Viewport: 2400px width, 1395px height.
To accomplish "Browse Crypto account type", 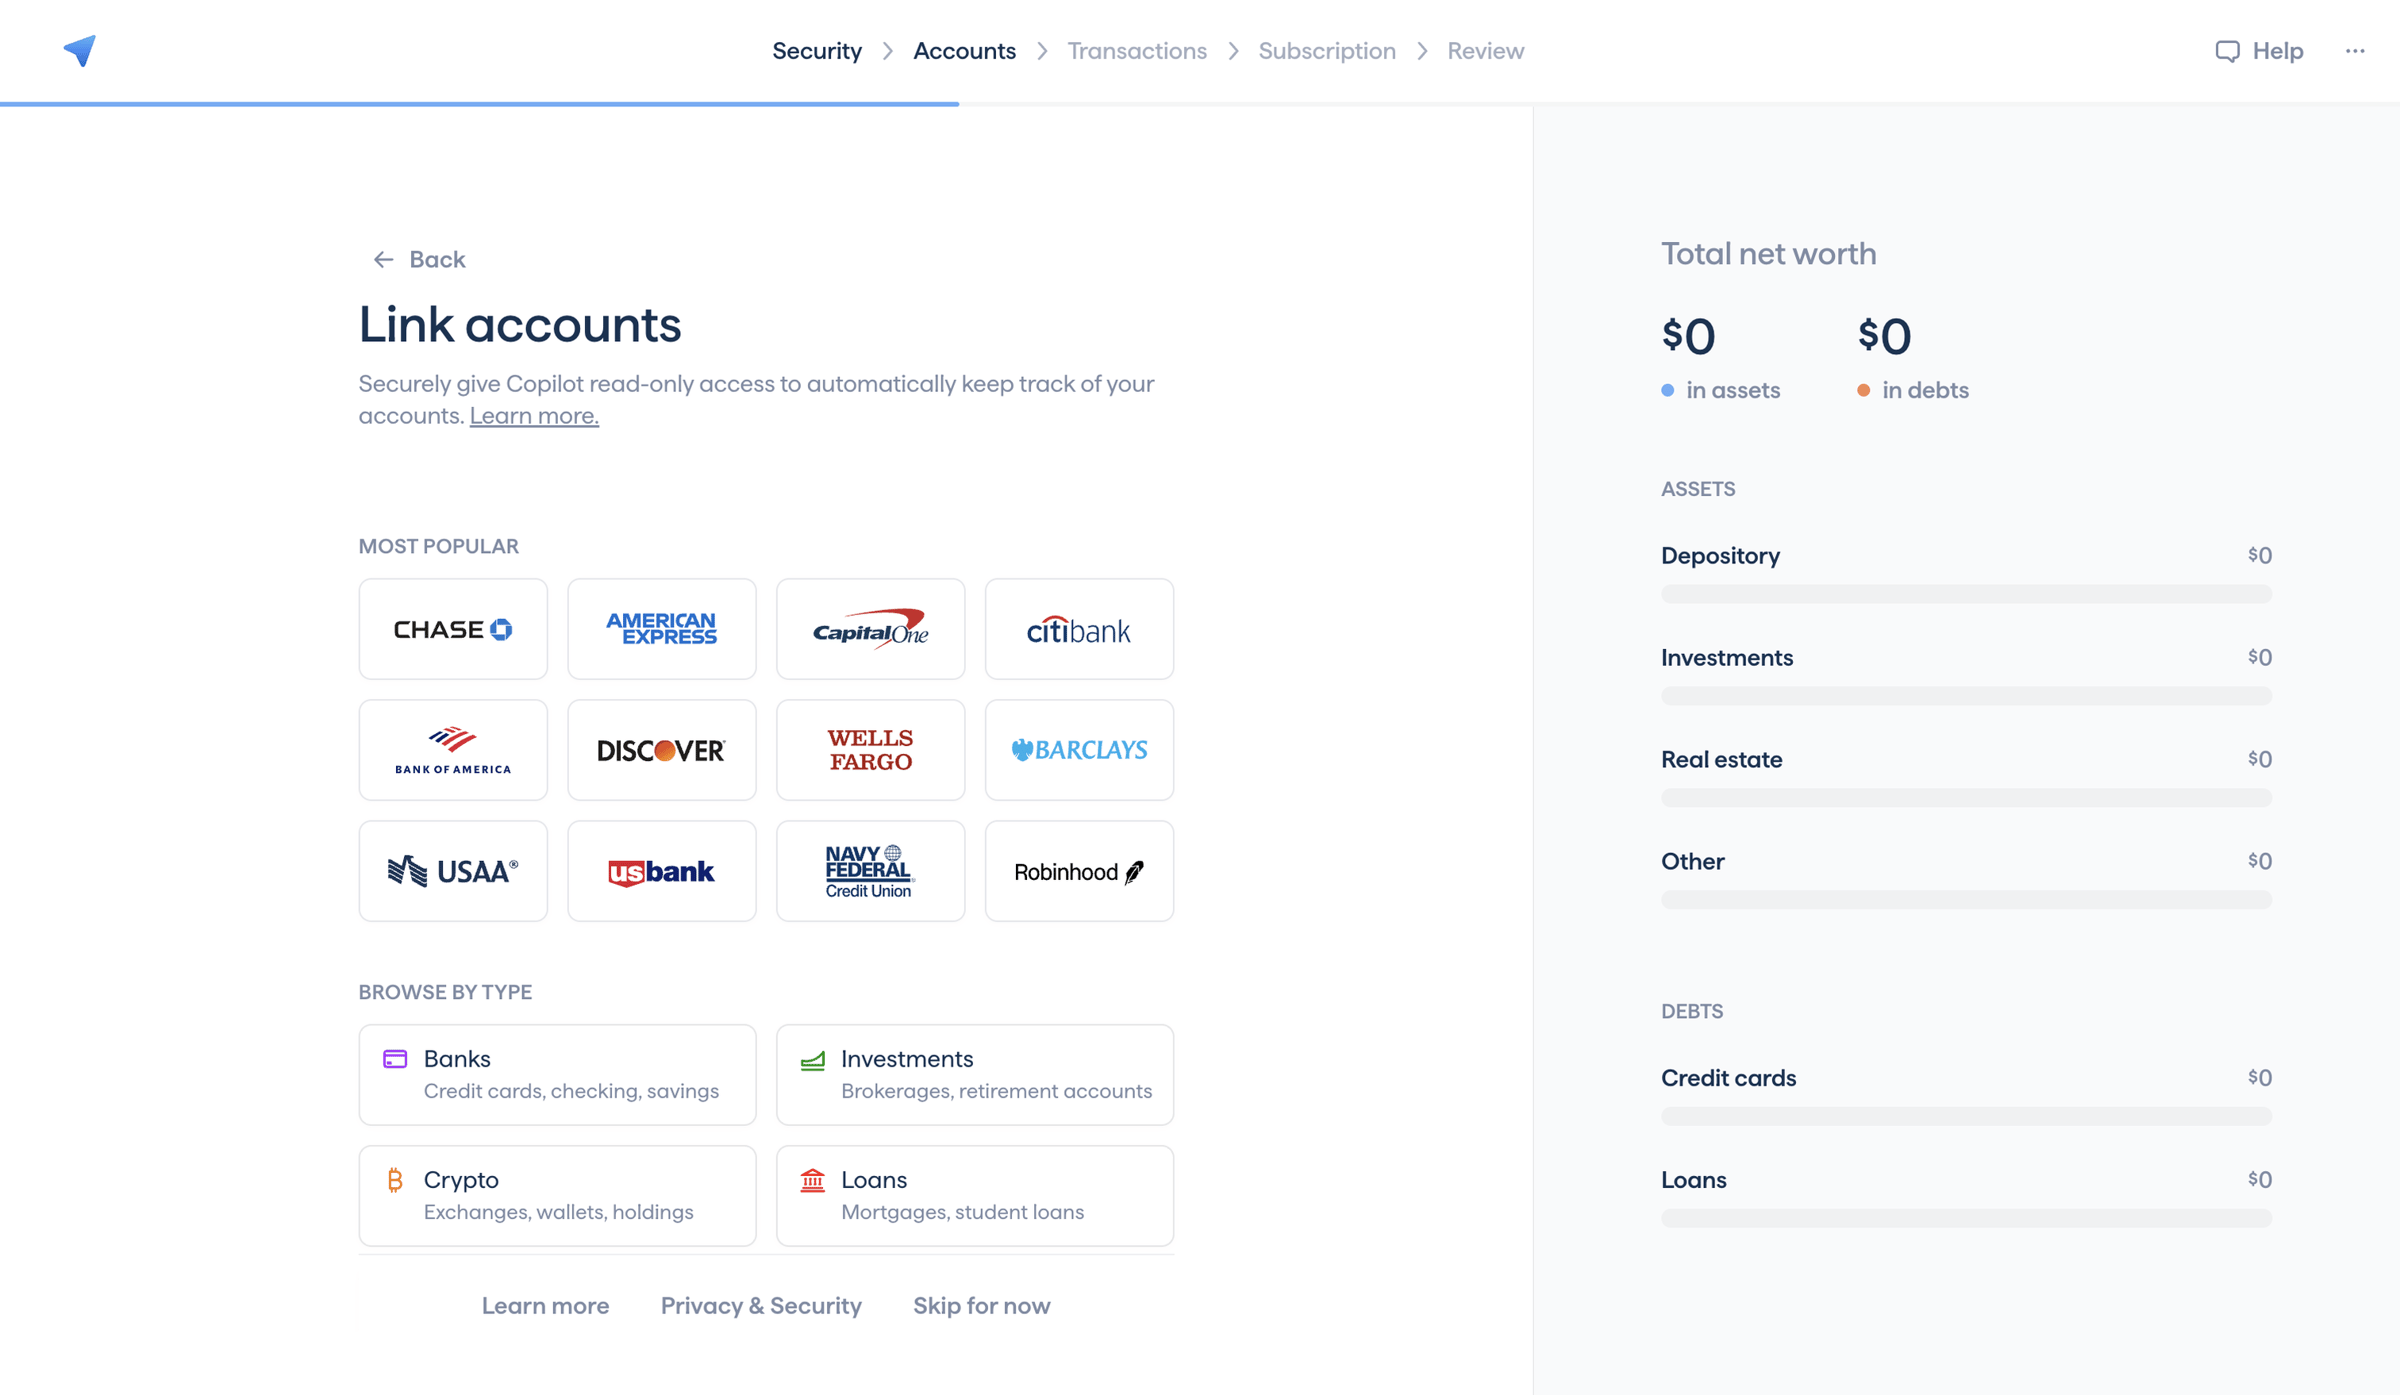I will tap(558, 1196).
